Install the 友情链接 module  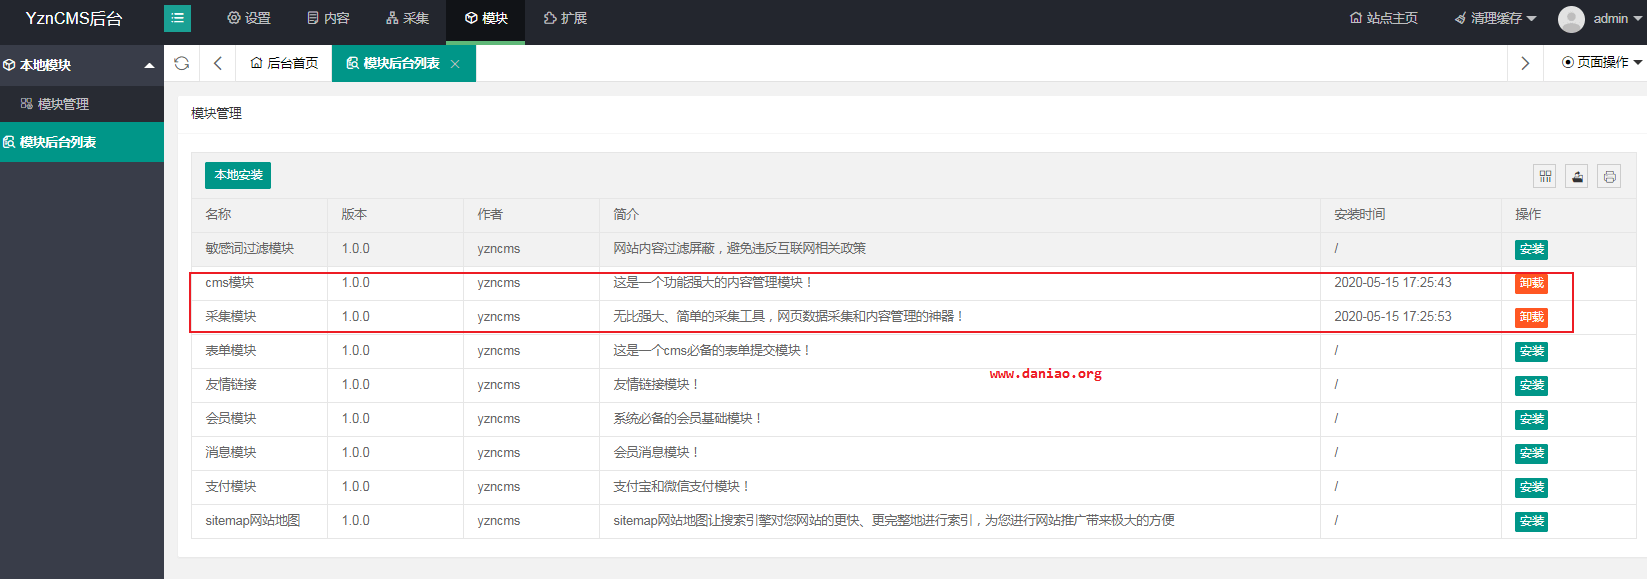[1531, 385]
